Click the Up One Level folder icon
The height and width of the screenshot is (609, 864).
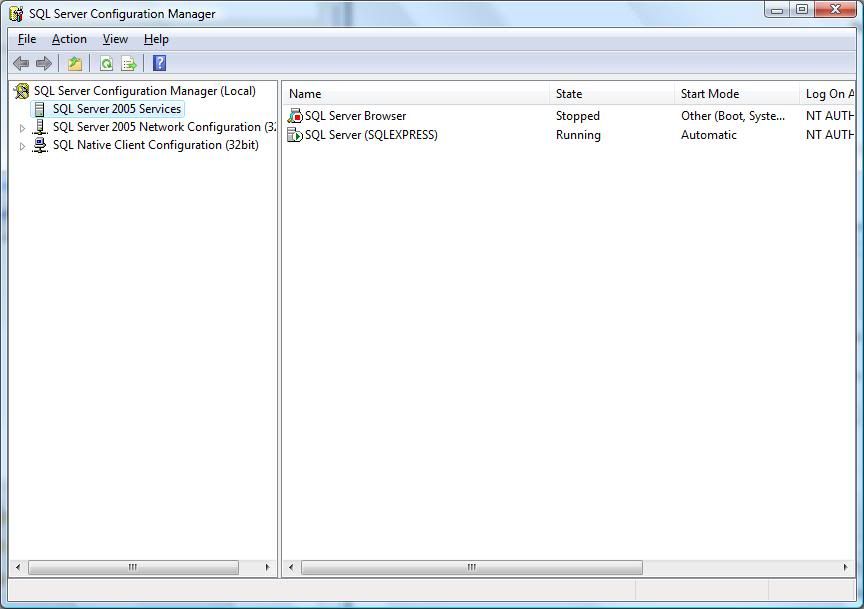tap(75, 64)
